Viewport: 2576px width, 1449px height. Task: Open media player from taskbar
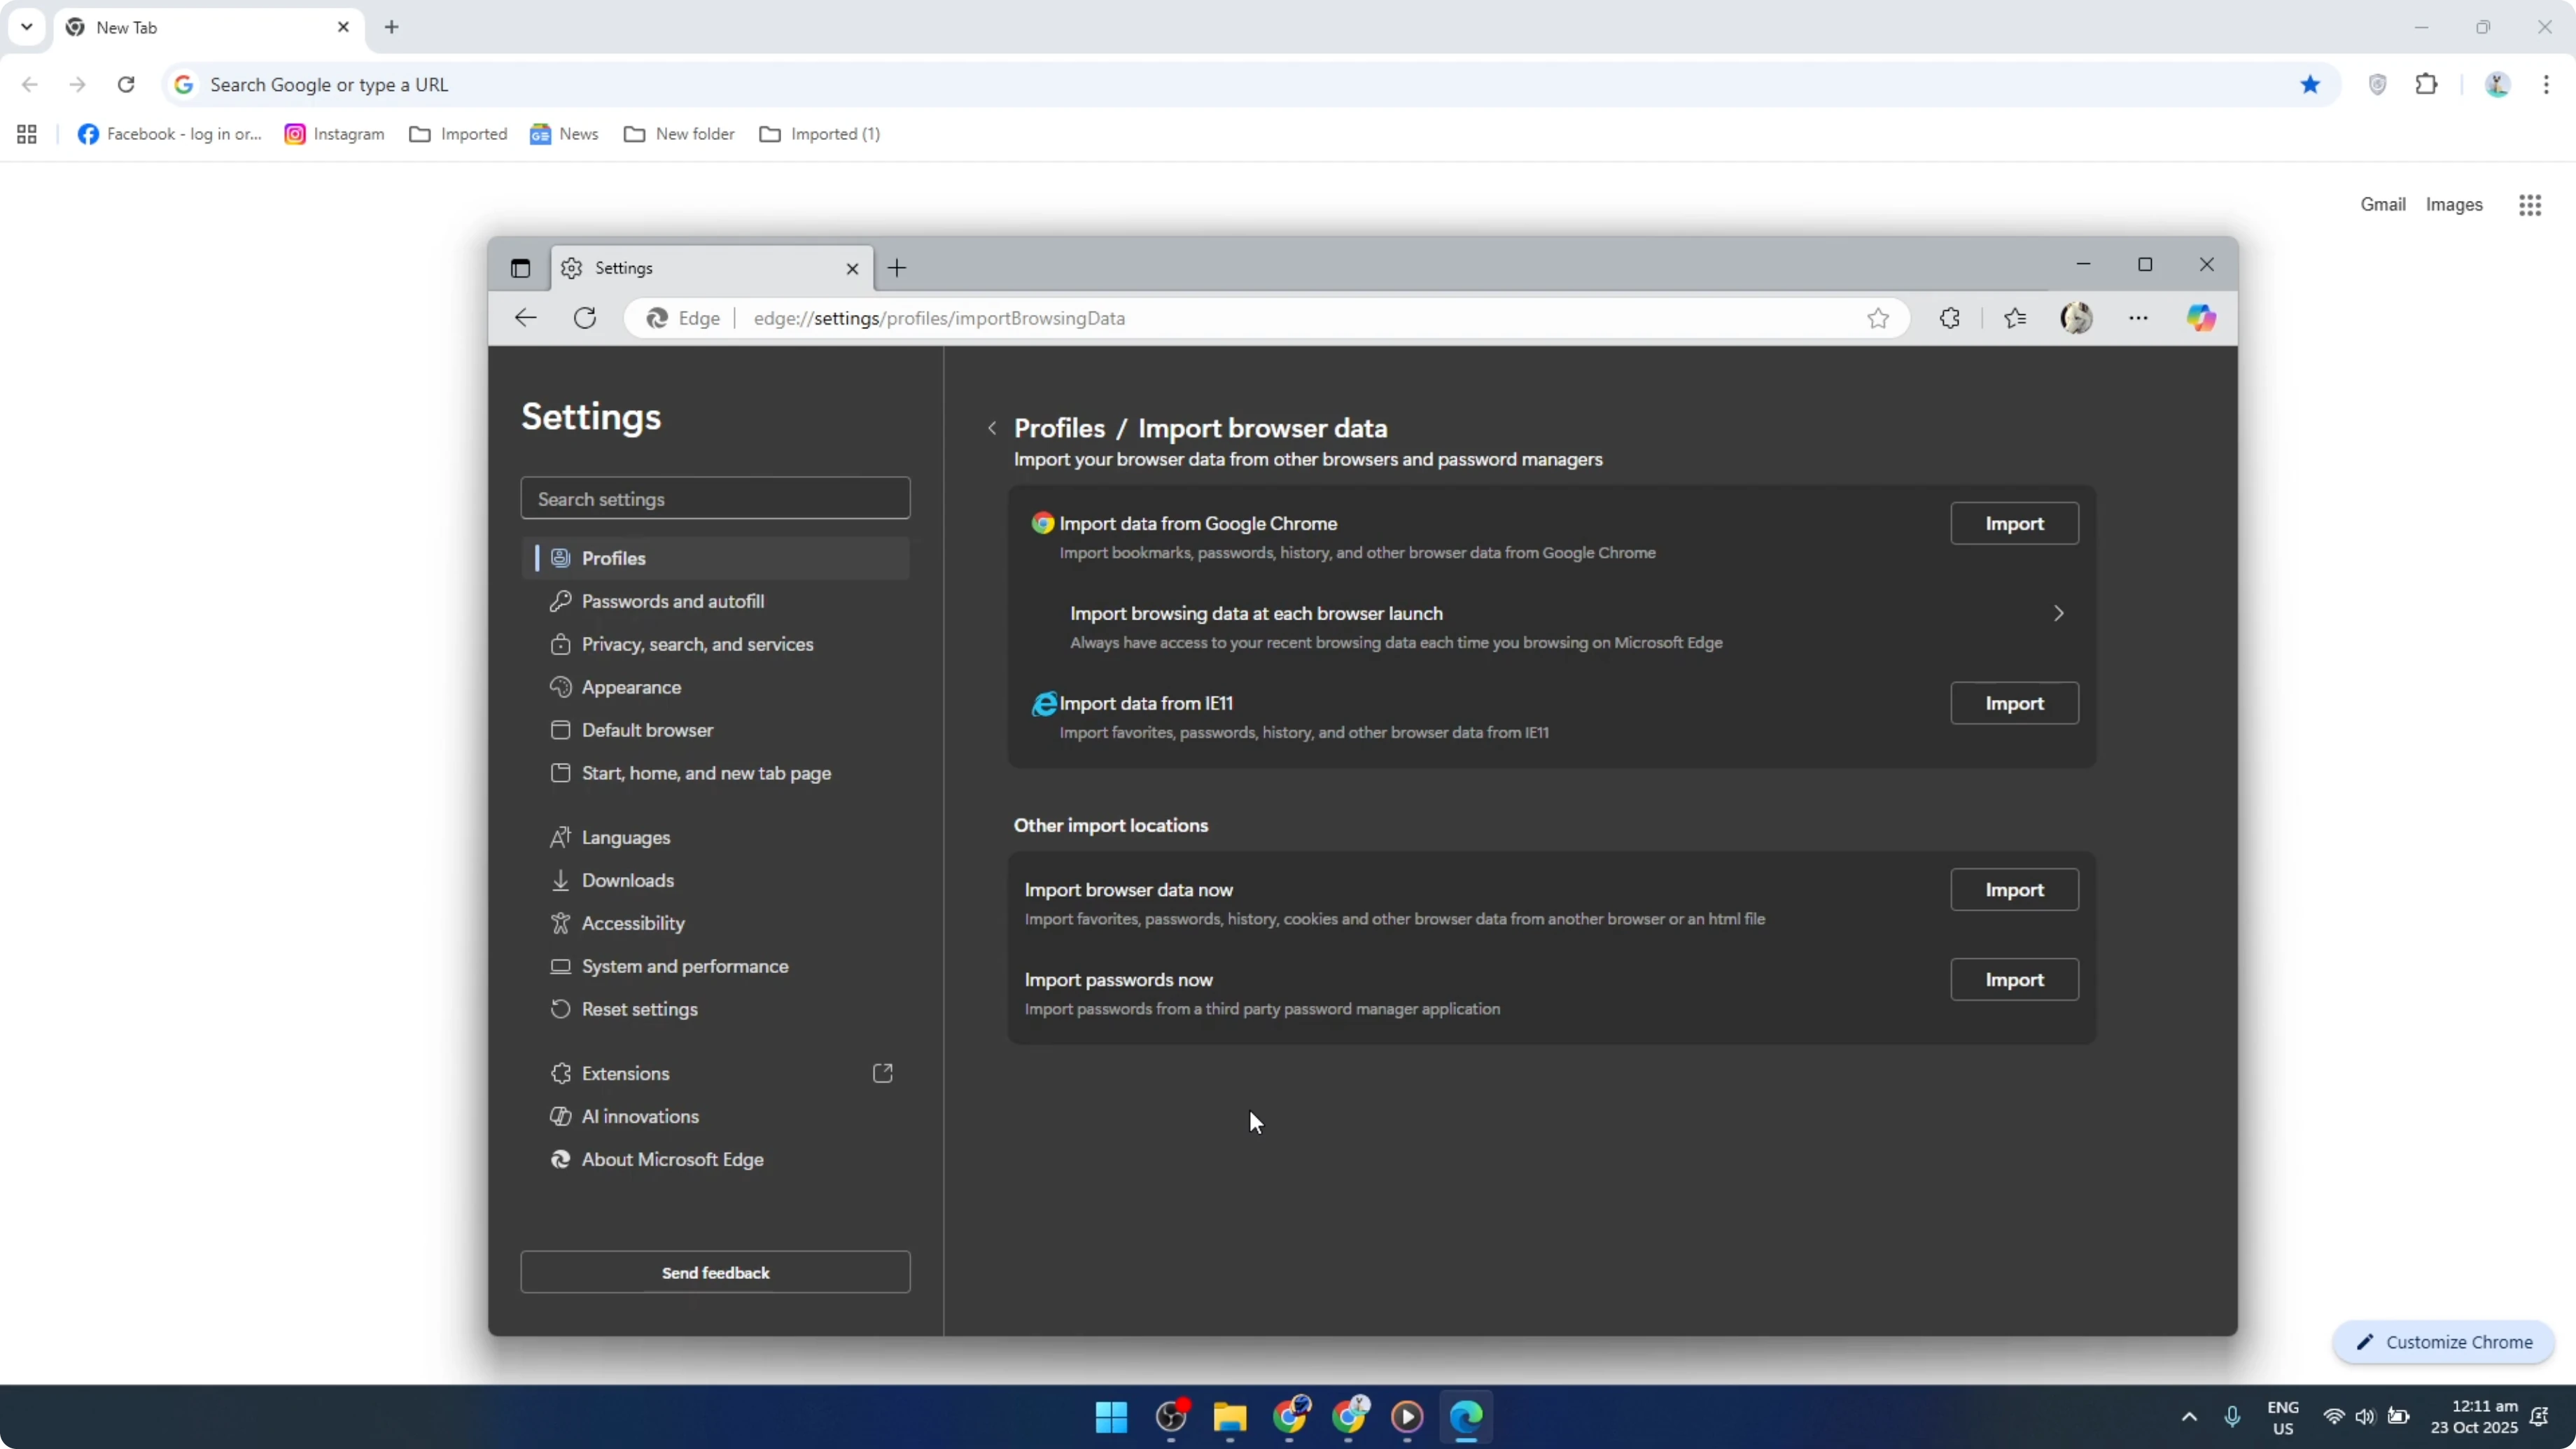tap(1407, 1417)
